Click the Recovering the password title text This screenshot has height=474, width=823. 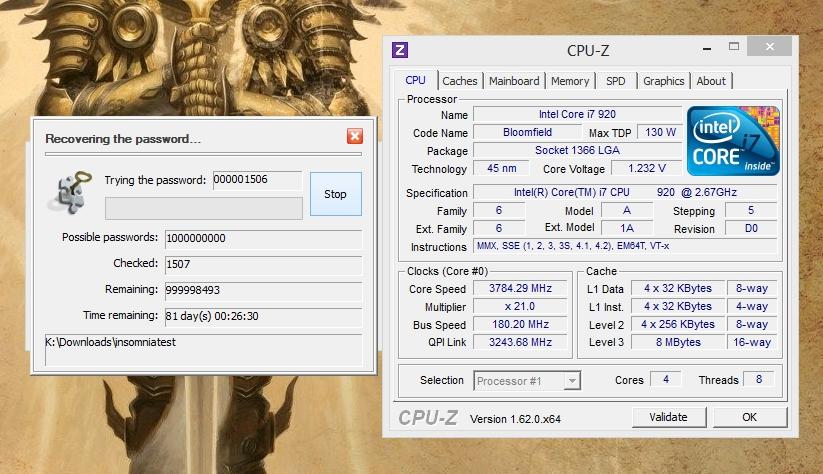(123, 139)
